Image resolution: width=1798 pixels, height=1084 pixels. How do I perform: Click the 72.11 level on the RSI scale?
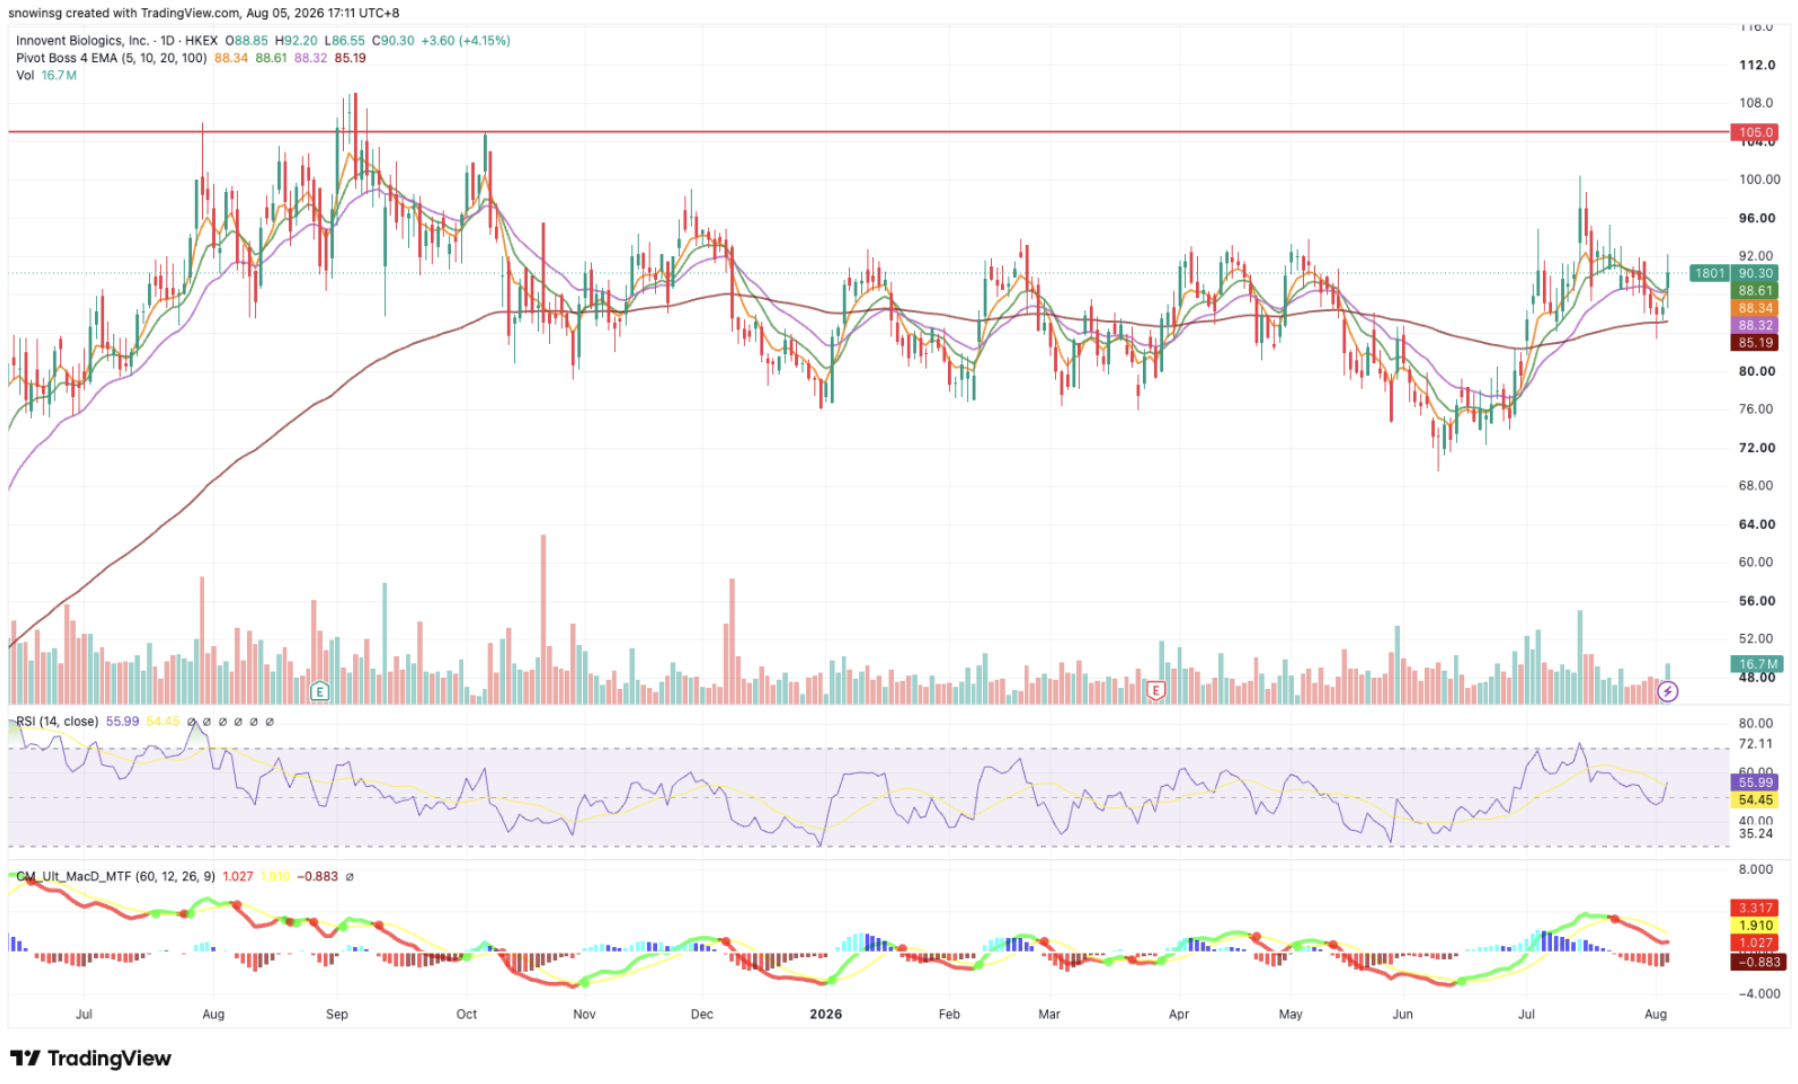point(1756,744)
